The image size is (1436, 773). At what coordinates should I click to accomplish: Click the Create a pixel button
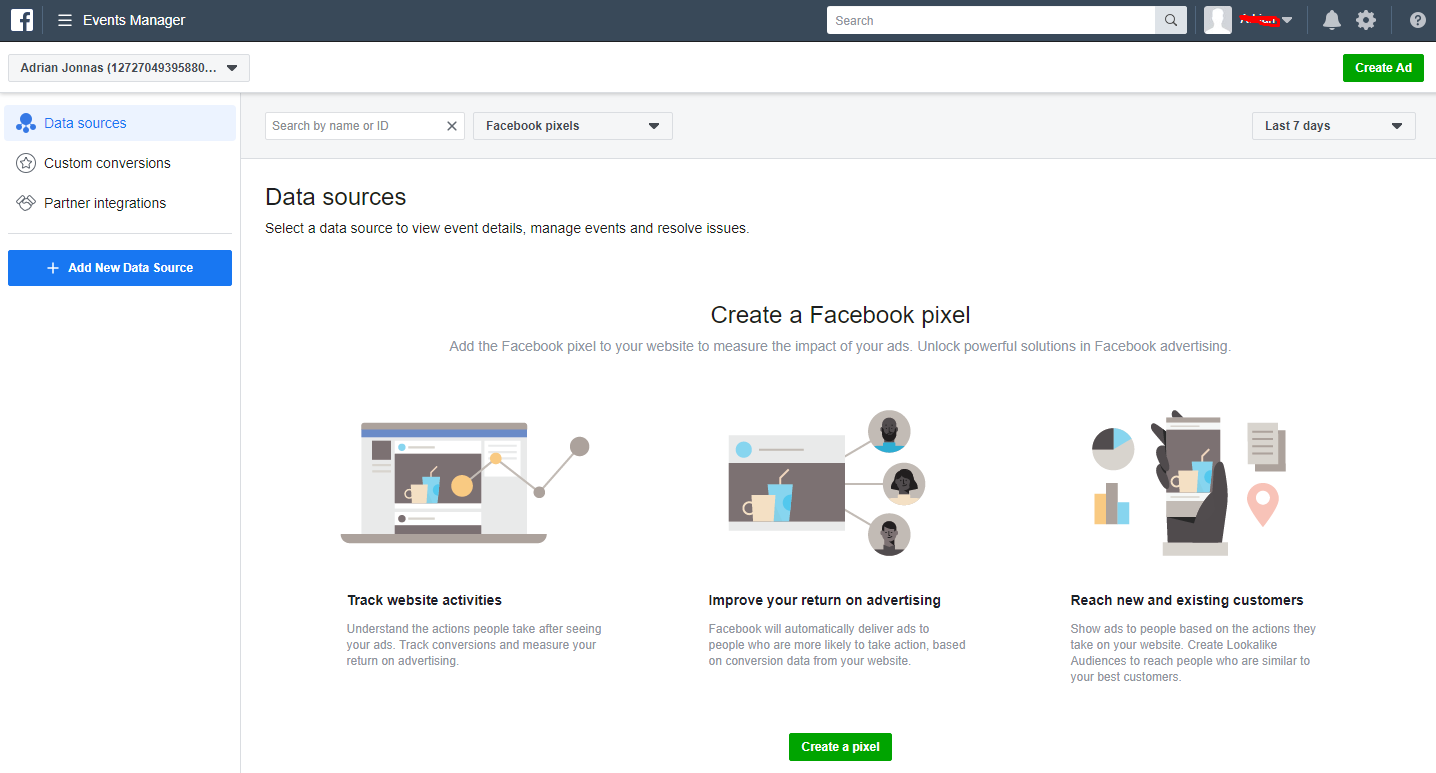[x=840, y=747]
